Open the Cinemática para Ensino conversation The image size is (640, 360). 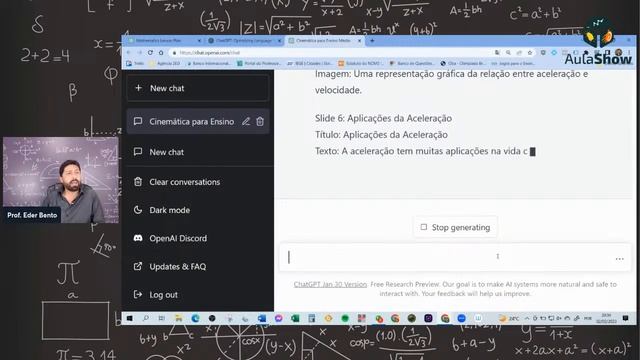pyautogui.click(x=198, y=122)
